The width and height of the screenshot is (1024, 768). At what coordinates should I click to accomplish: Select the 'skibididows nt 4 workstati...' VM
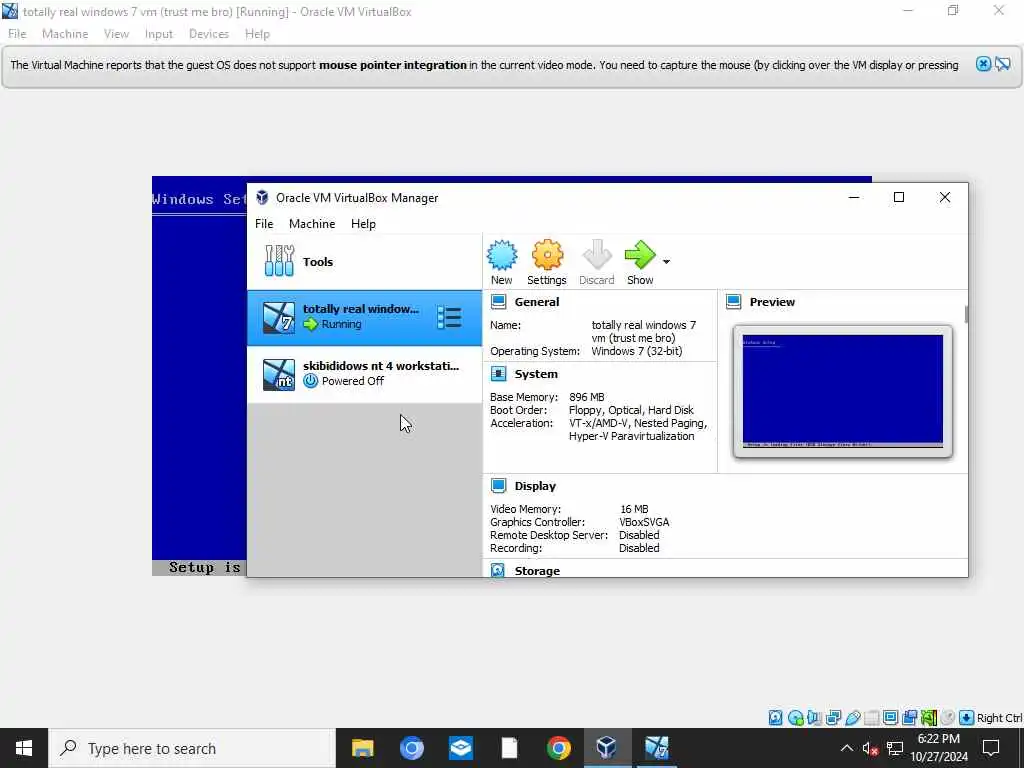pyautogui.click(x=364, y=375)
